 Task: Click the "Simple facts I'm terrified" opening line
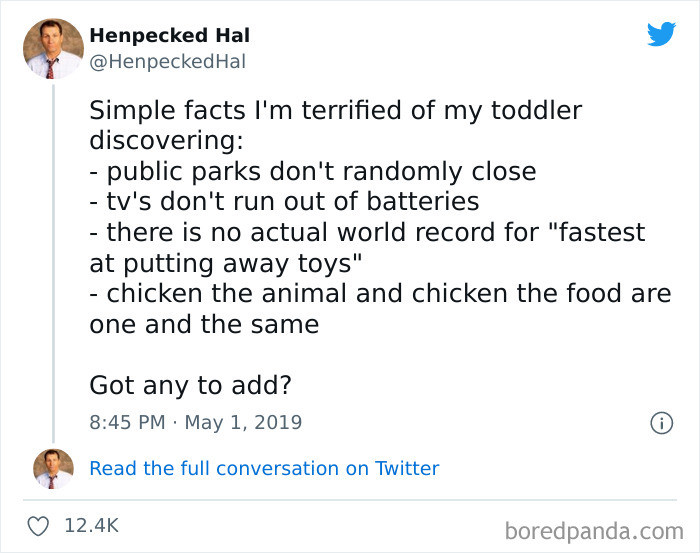coord(336,110)
